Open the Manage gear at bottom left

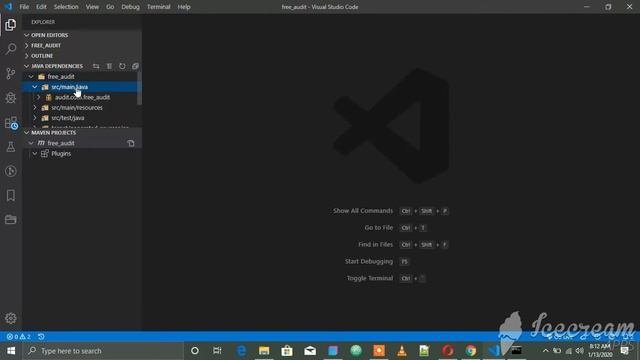tap(11, 318)
